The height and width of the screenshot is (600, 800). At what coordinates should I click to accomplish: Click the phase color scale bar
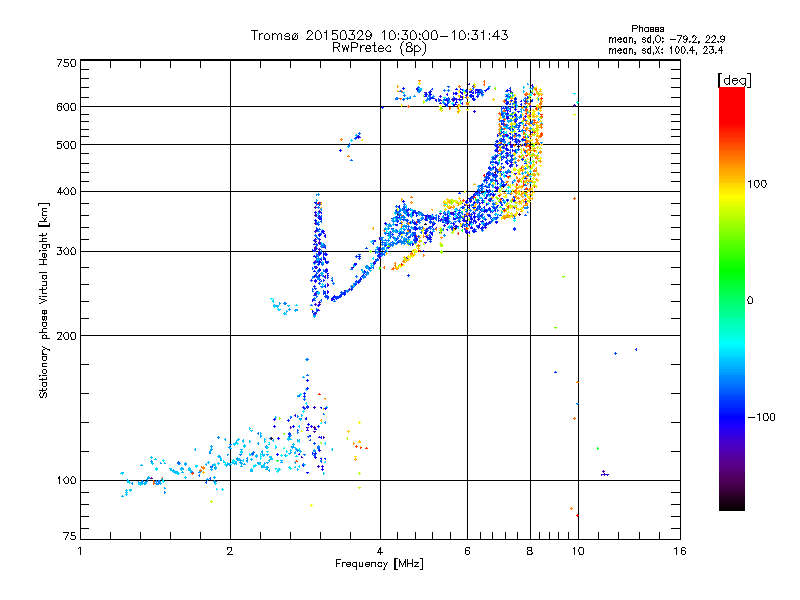click(732, 299)
